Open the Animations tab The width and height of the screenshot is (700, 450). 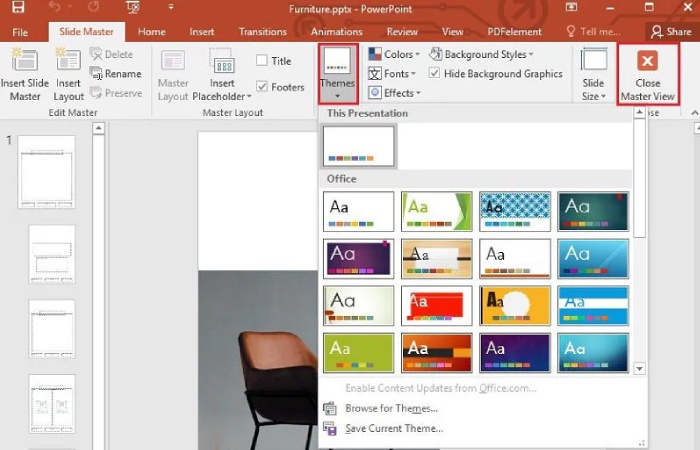tap(337, 32)
